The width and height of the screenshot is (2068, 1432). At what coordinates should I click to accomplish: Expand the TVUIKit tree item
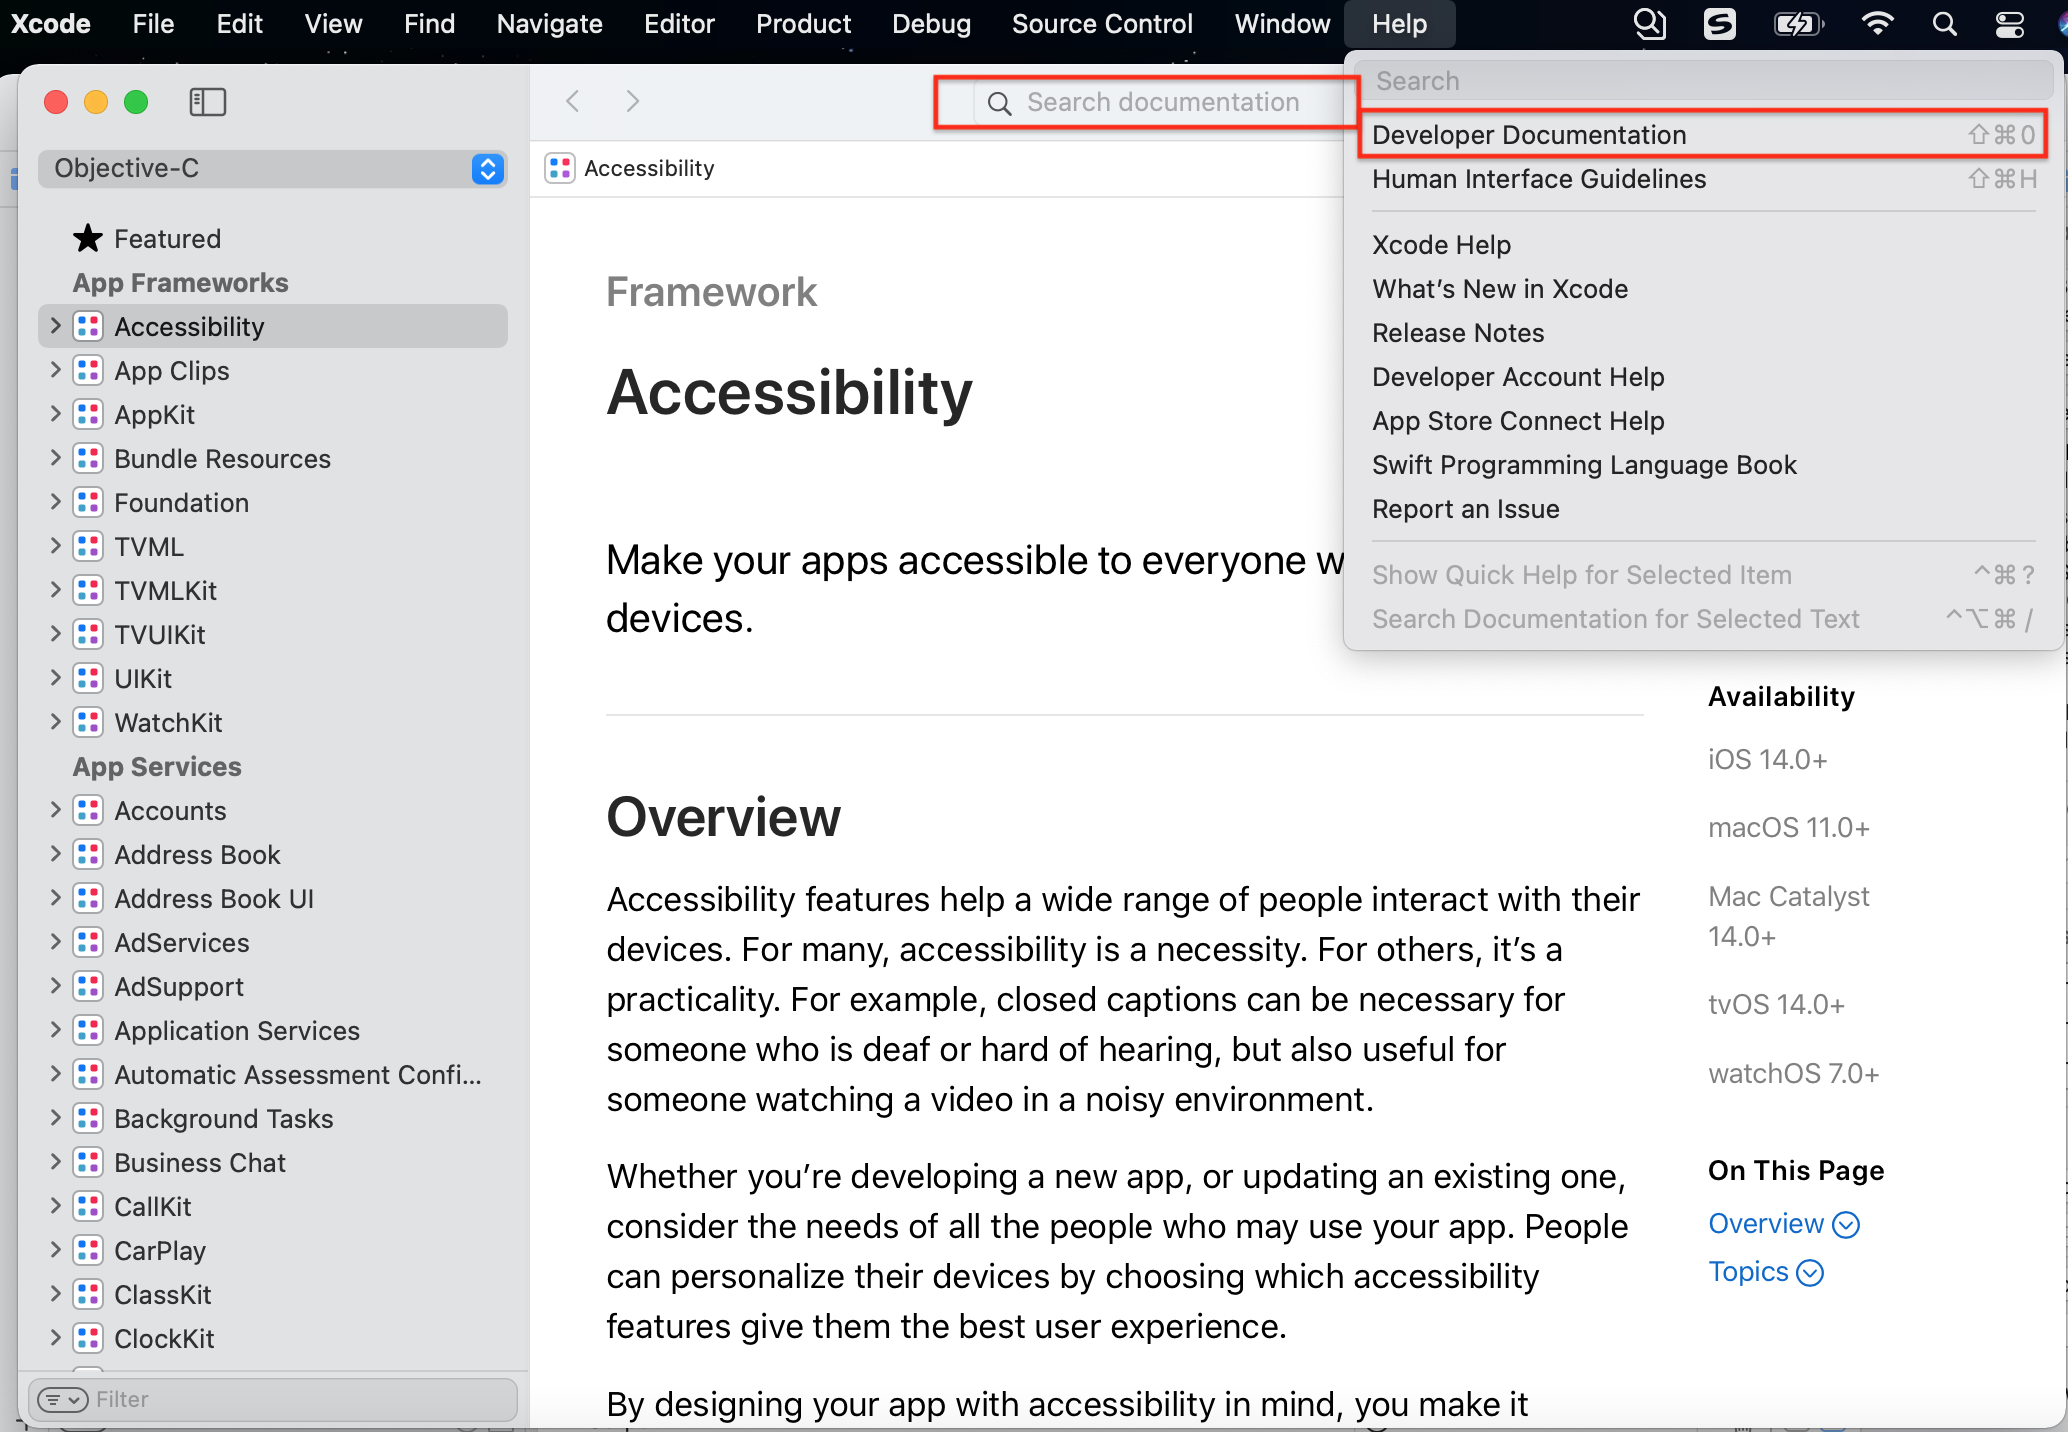56,634
